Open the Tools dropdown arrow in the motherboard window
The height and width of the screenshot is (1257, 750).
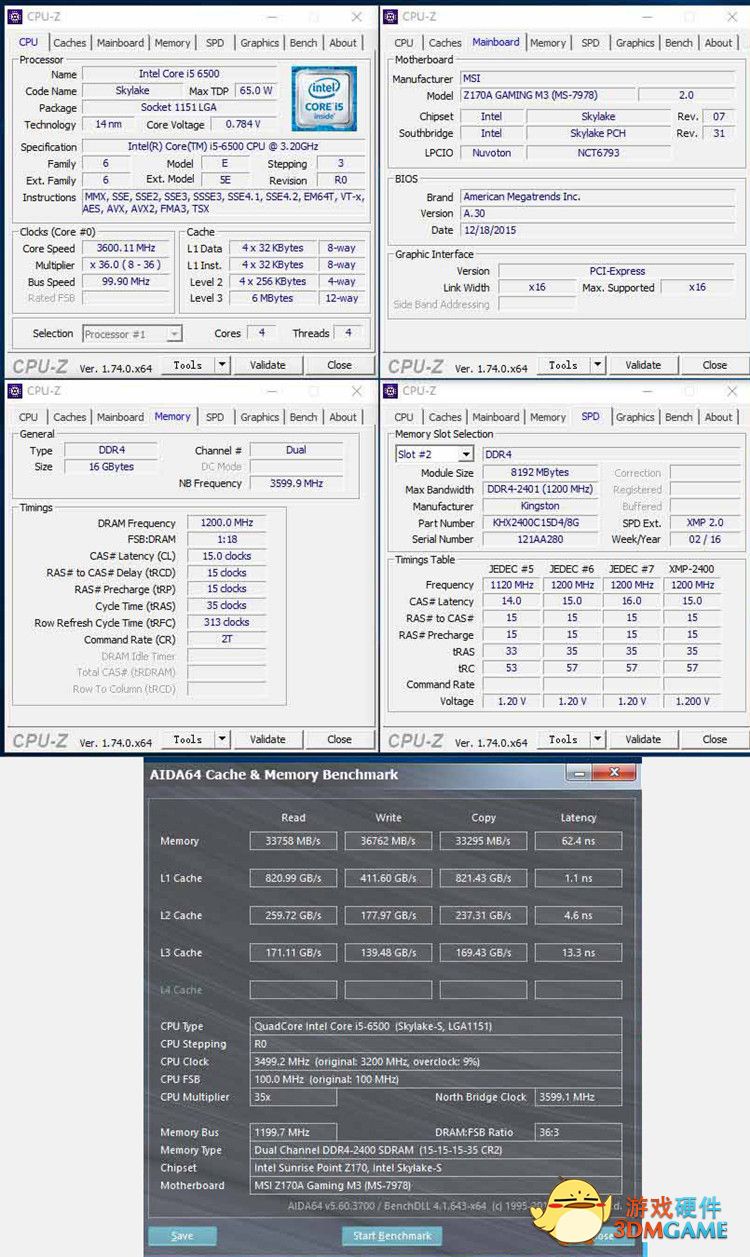point(598,365)
